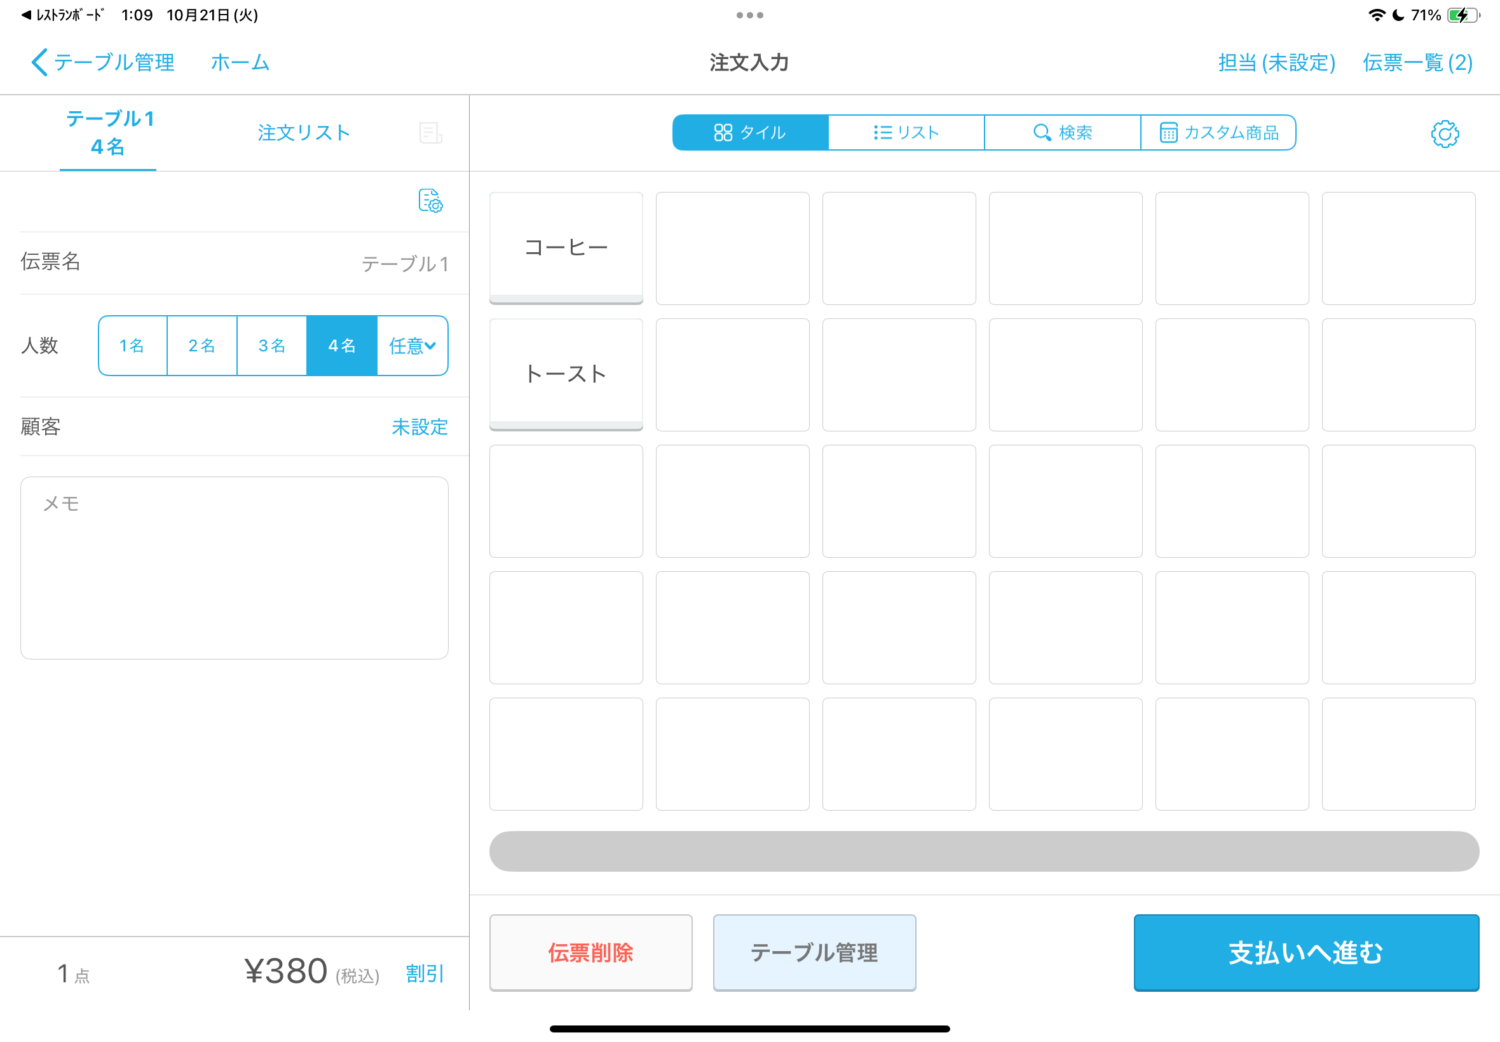The image size is (1500, 1042).
Task: Tap the slip settings document icon
Action: point(430,201)
